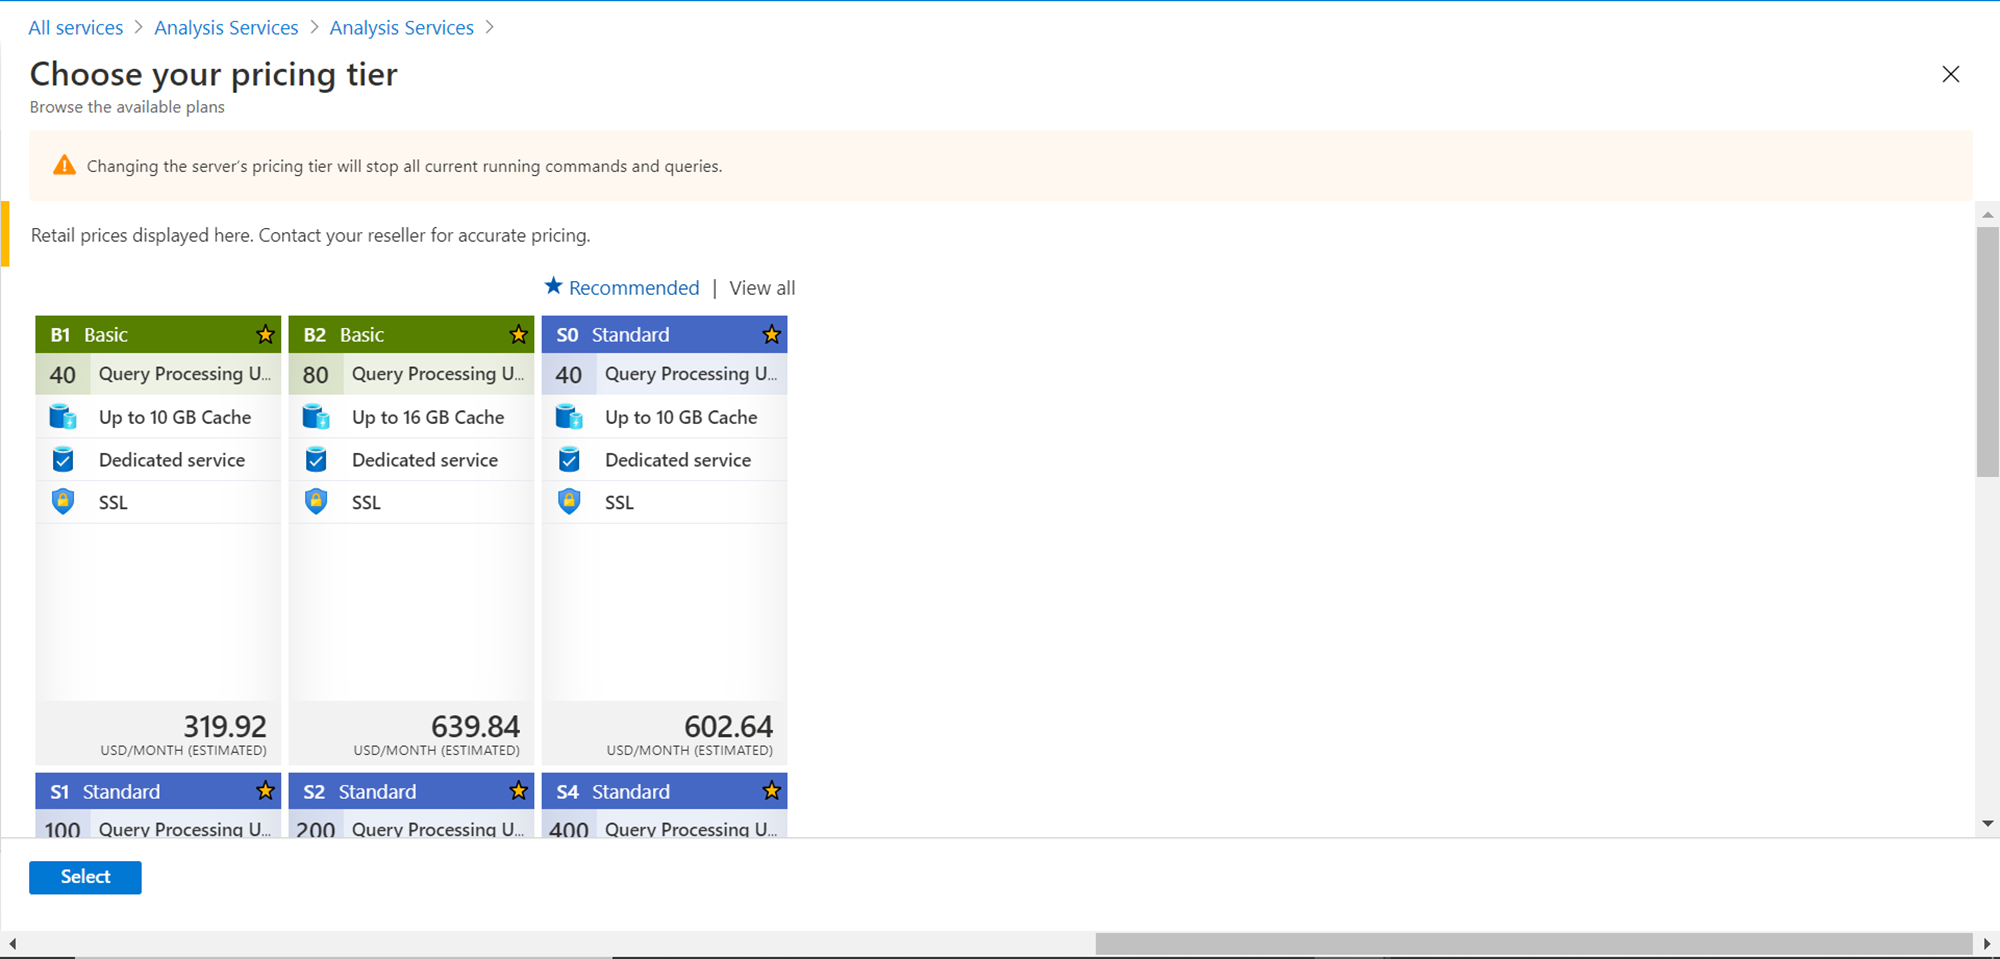Click the horizontal scrollbar left arrow
Screen dimensions: 2000x959
[12, 944]
